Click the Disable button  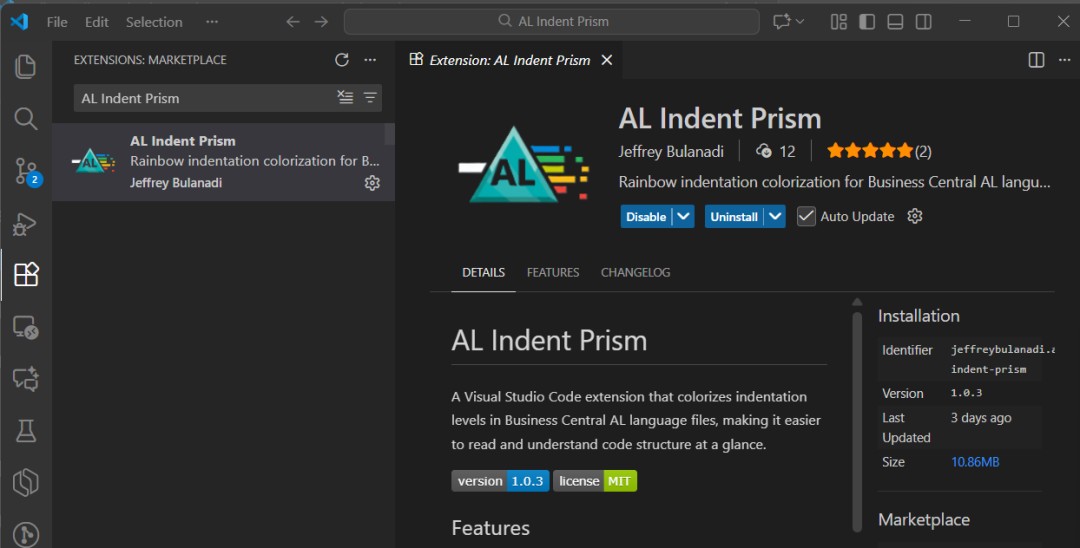646,216
